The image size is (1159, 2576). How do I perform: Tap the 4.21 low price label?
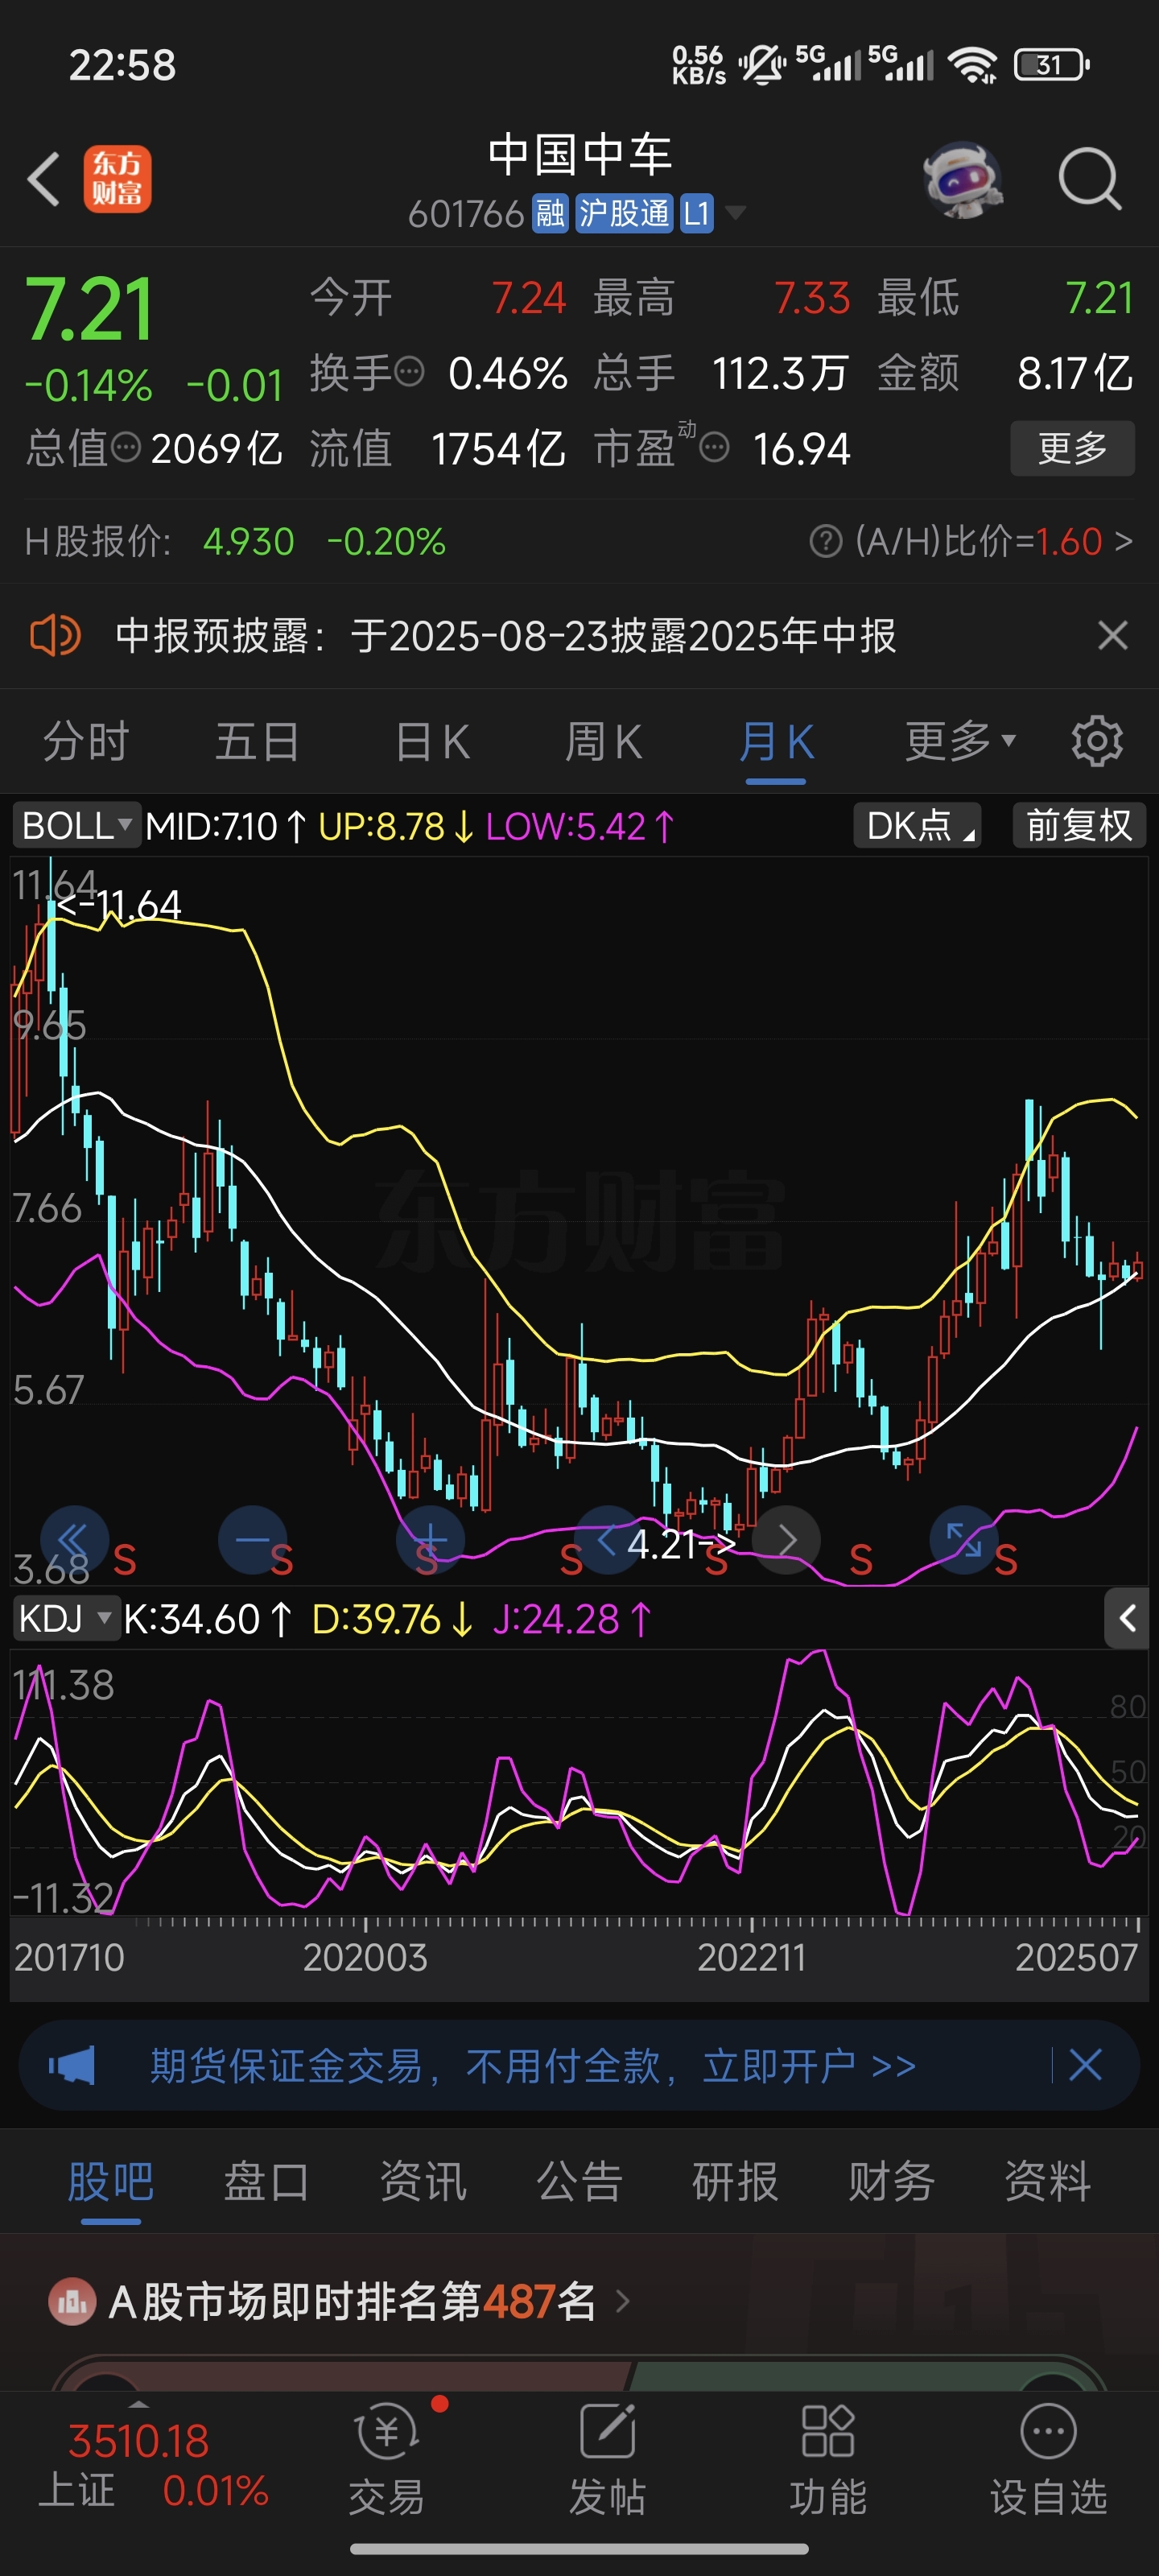pyautogui.click(x=681, y=1544)
